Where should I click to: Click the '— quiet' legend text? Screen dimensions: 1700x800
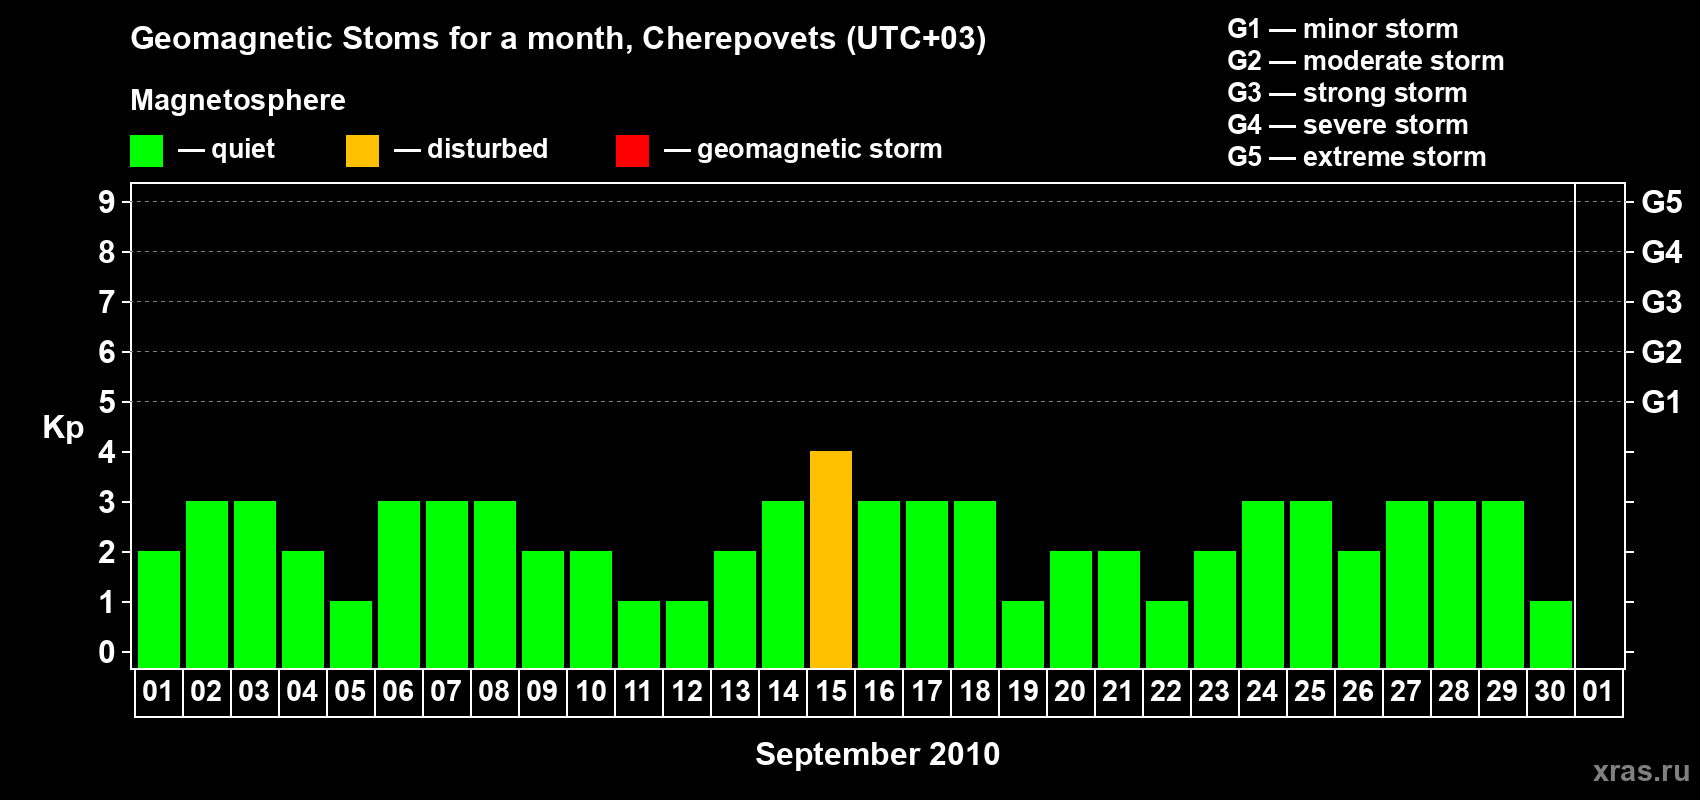pyautogui.click(x=226, y=149)
